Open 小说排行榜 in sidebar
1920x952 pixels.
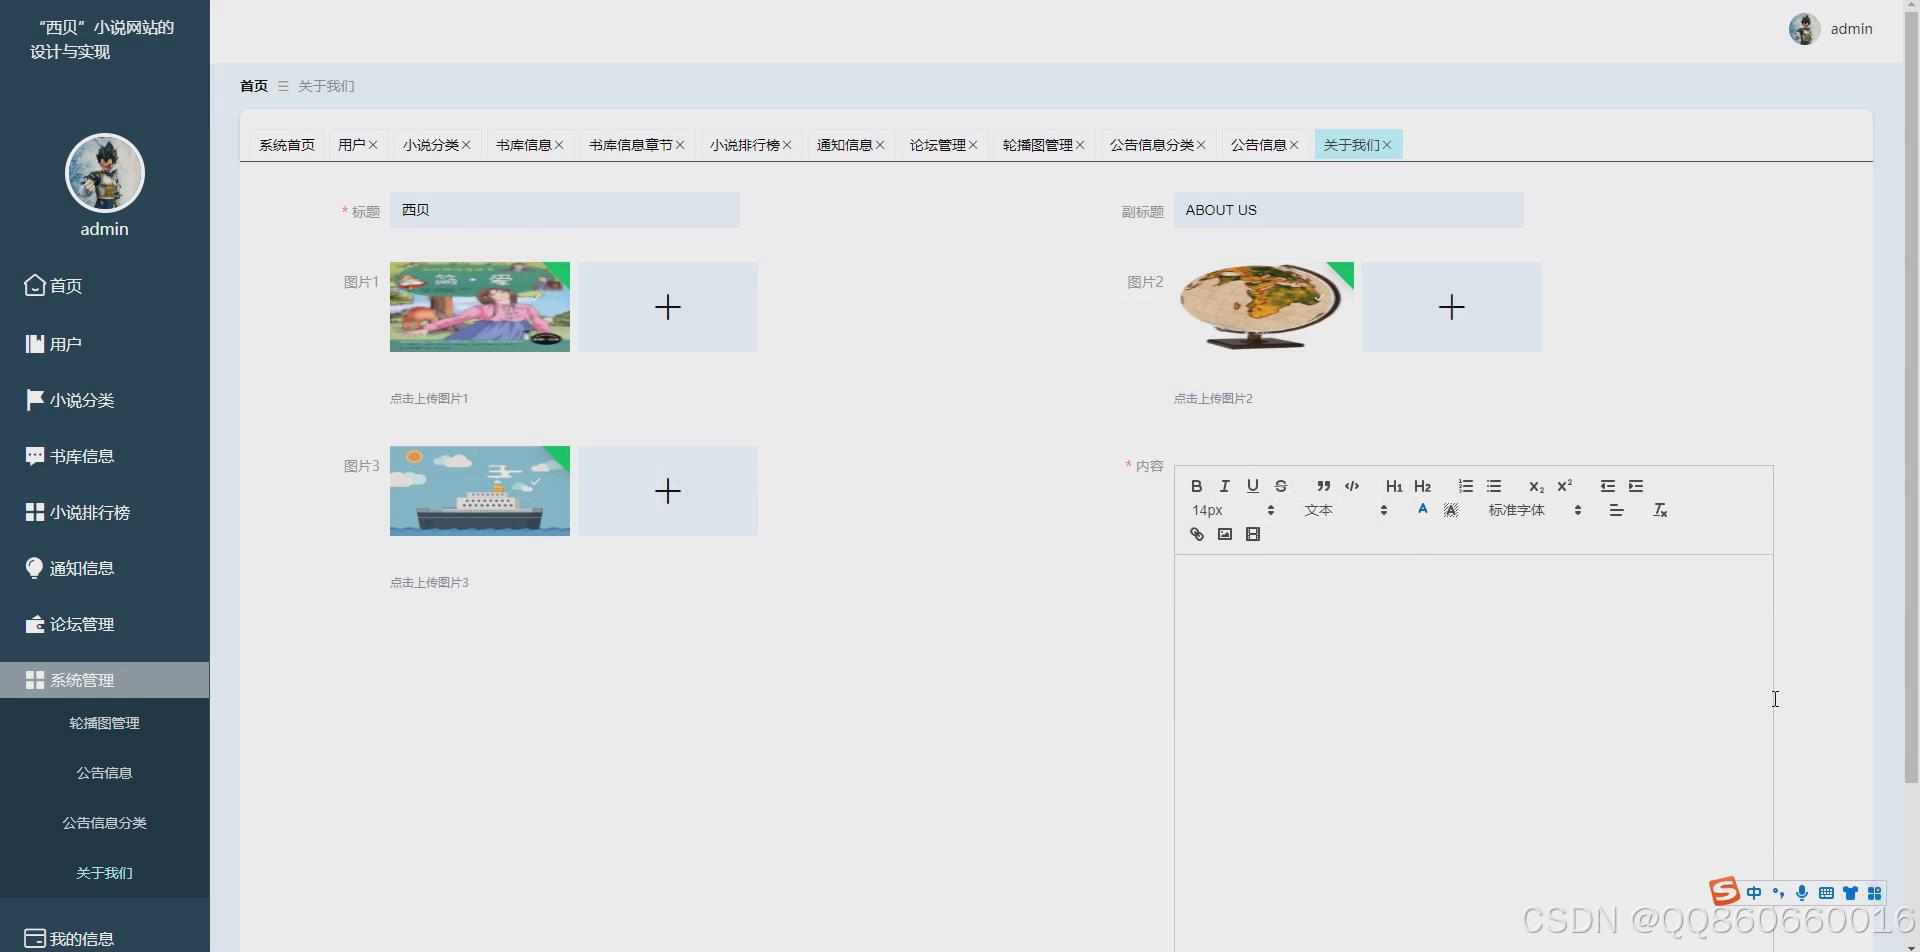click(105, 512)
